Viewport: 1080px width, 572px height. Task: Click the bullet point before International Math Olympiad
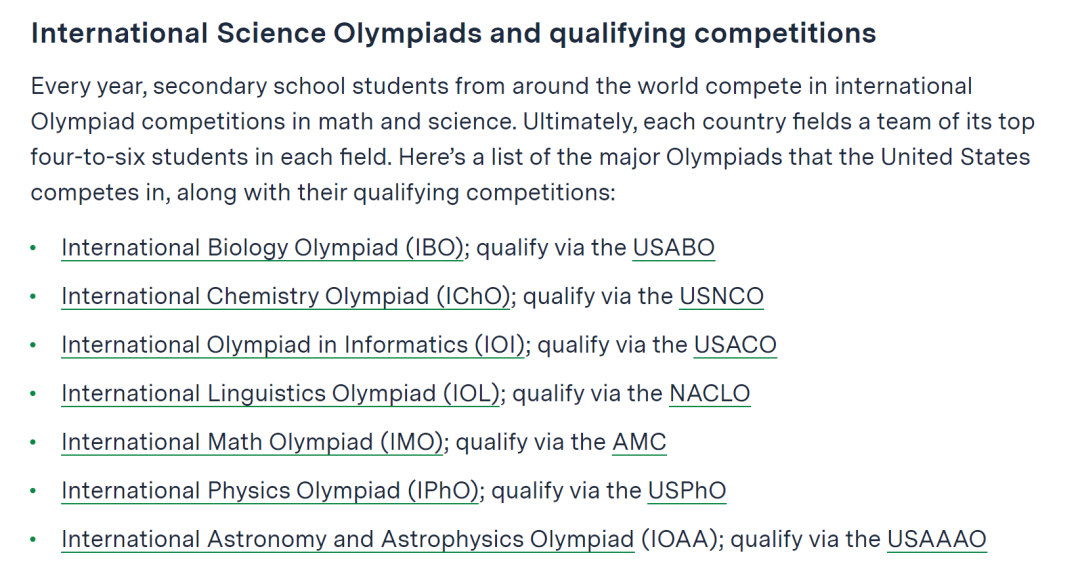pos(33,443)
